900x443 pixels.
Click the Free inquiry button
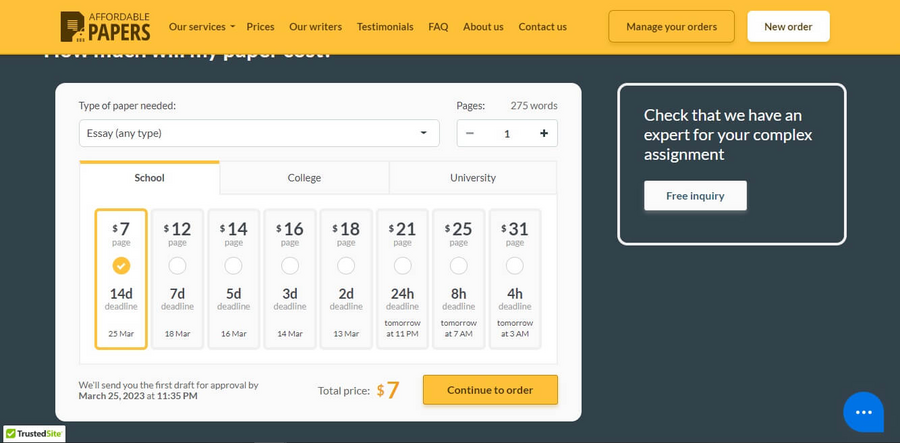pos(695,196)
